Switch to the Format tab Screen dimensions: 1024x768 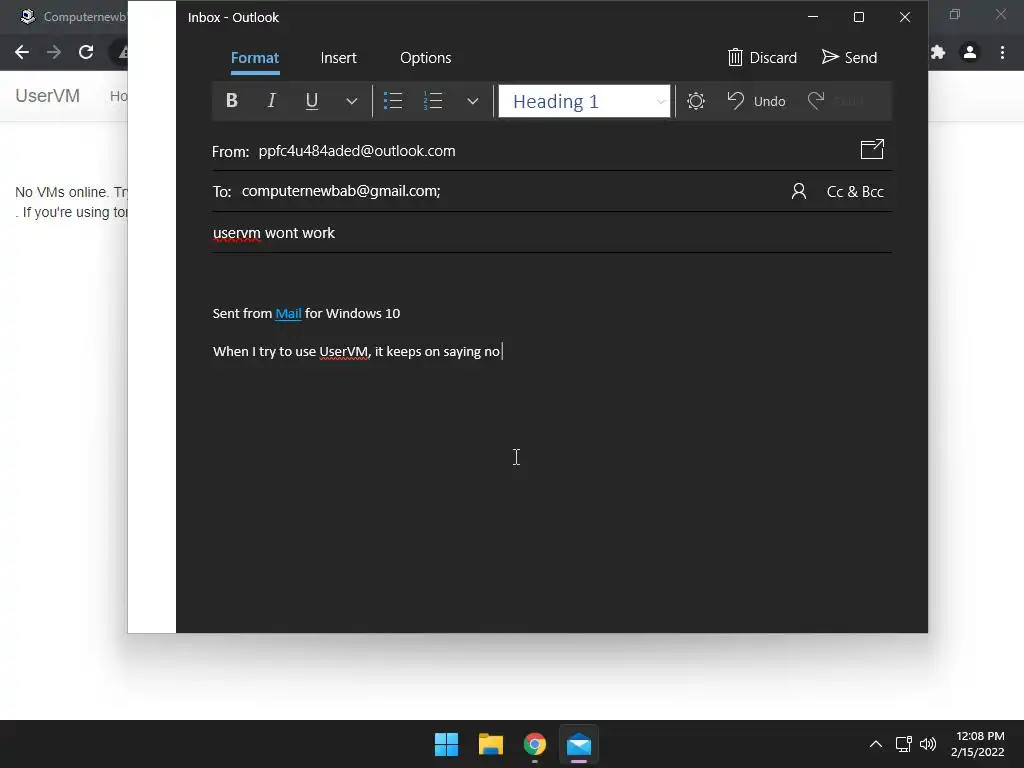255,58
